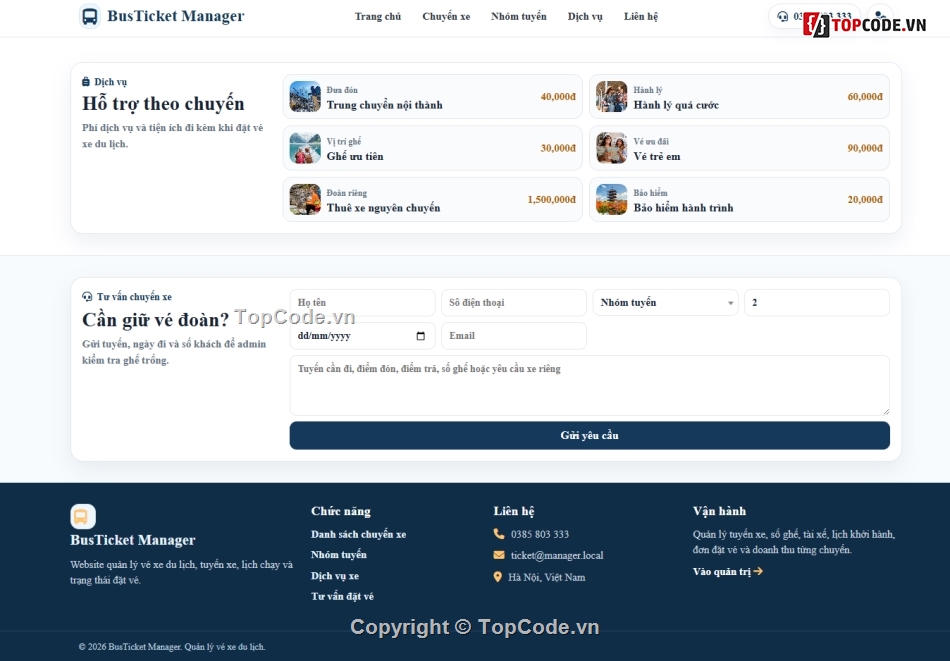Open the Bảo hiểm hành trình thumbnail
Screen dimensions: 950x661
tap(612, 199)
